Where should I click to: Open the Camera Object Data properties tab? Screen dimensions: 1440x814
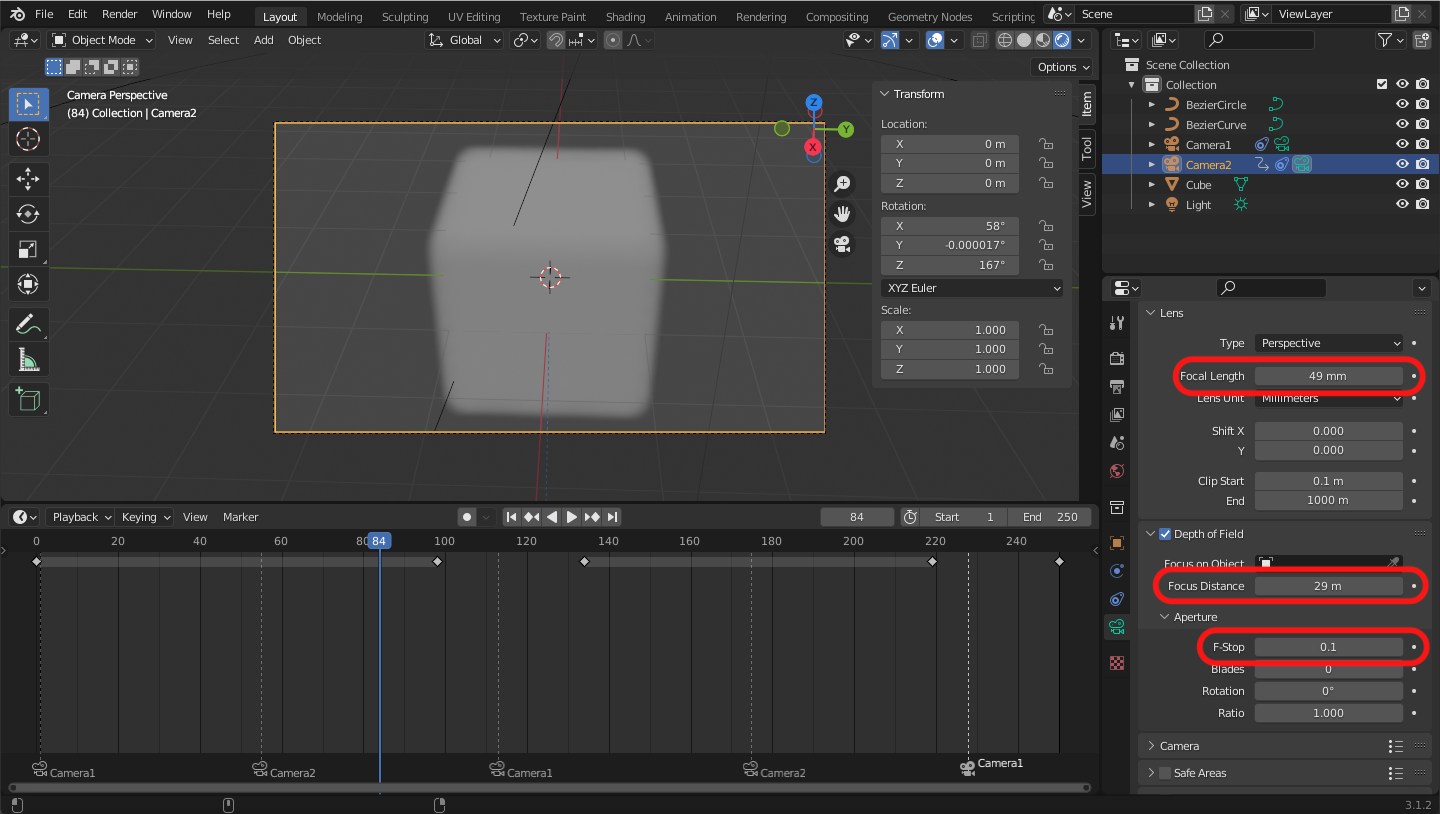(1117, 627)
